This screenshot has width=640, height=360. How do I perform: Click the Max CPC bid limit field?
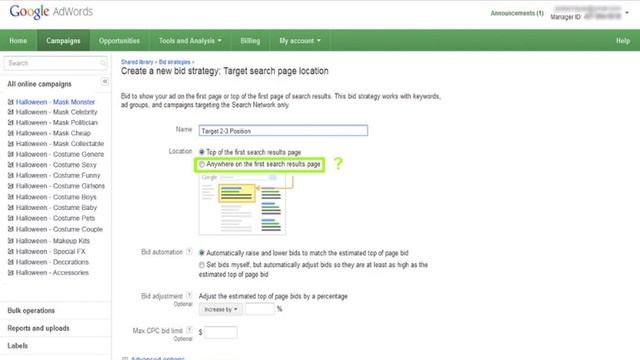pyautogui.click(x=220, y=332)
